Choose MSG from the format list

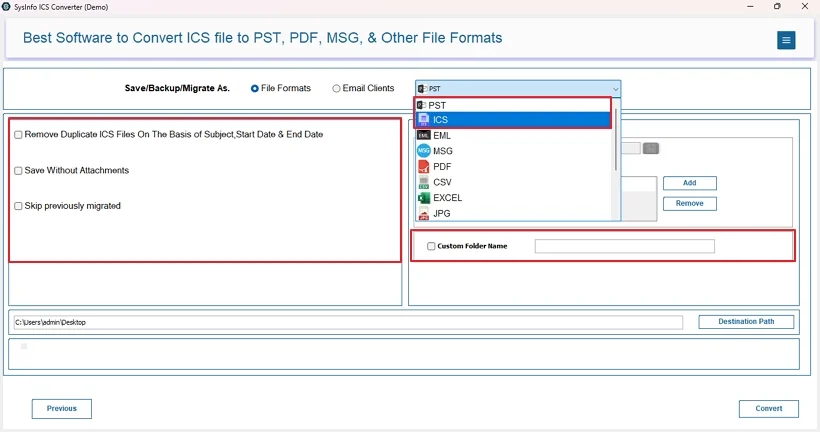(x=514, y=151)
